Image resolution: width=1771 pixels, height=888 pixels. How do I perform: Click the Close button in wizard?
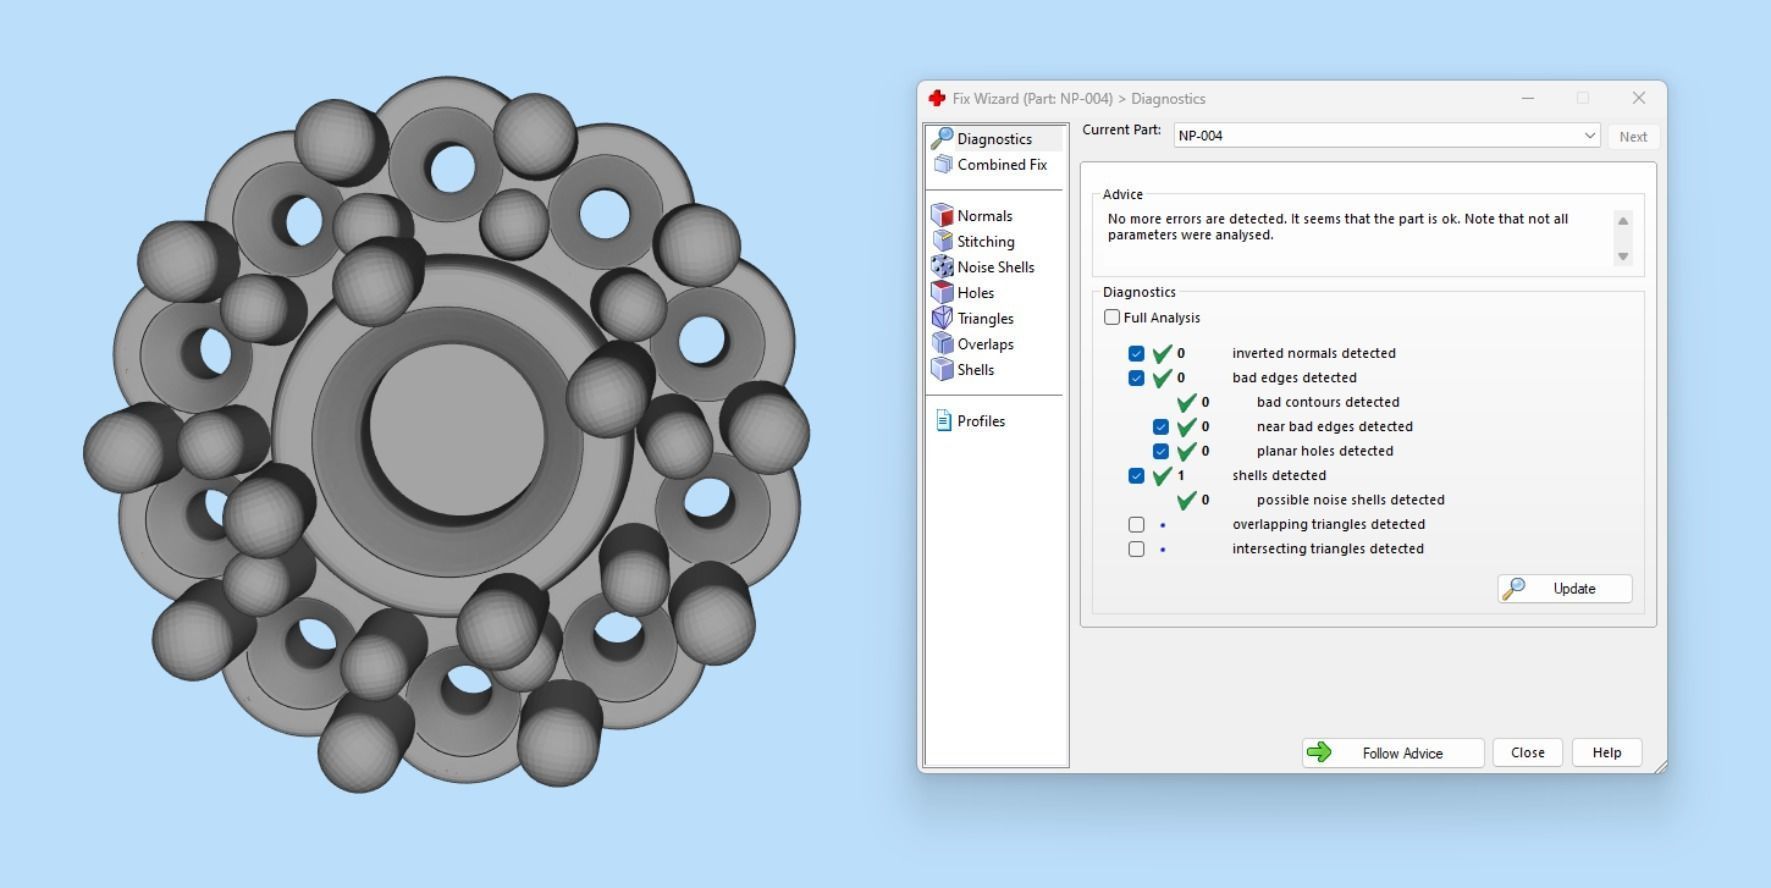[1527, 753]
